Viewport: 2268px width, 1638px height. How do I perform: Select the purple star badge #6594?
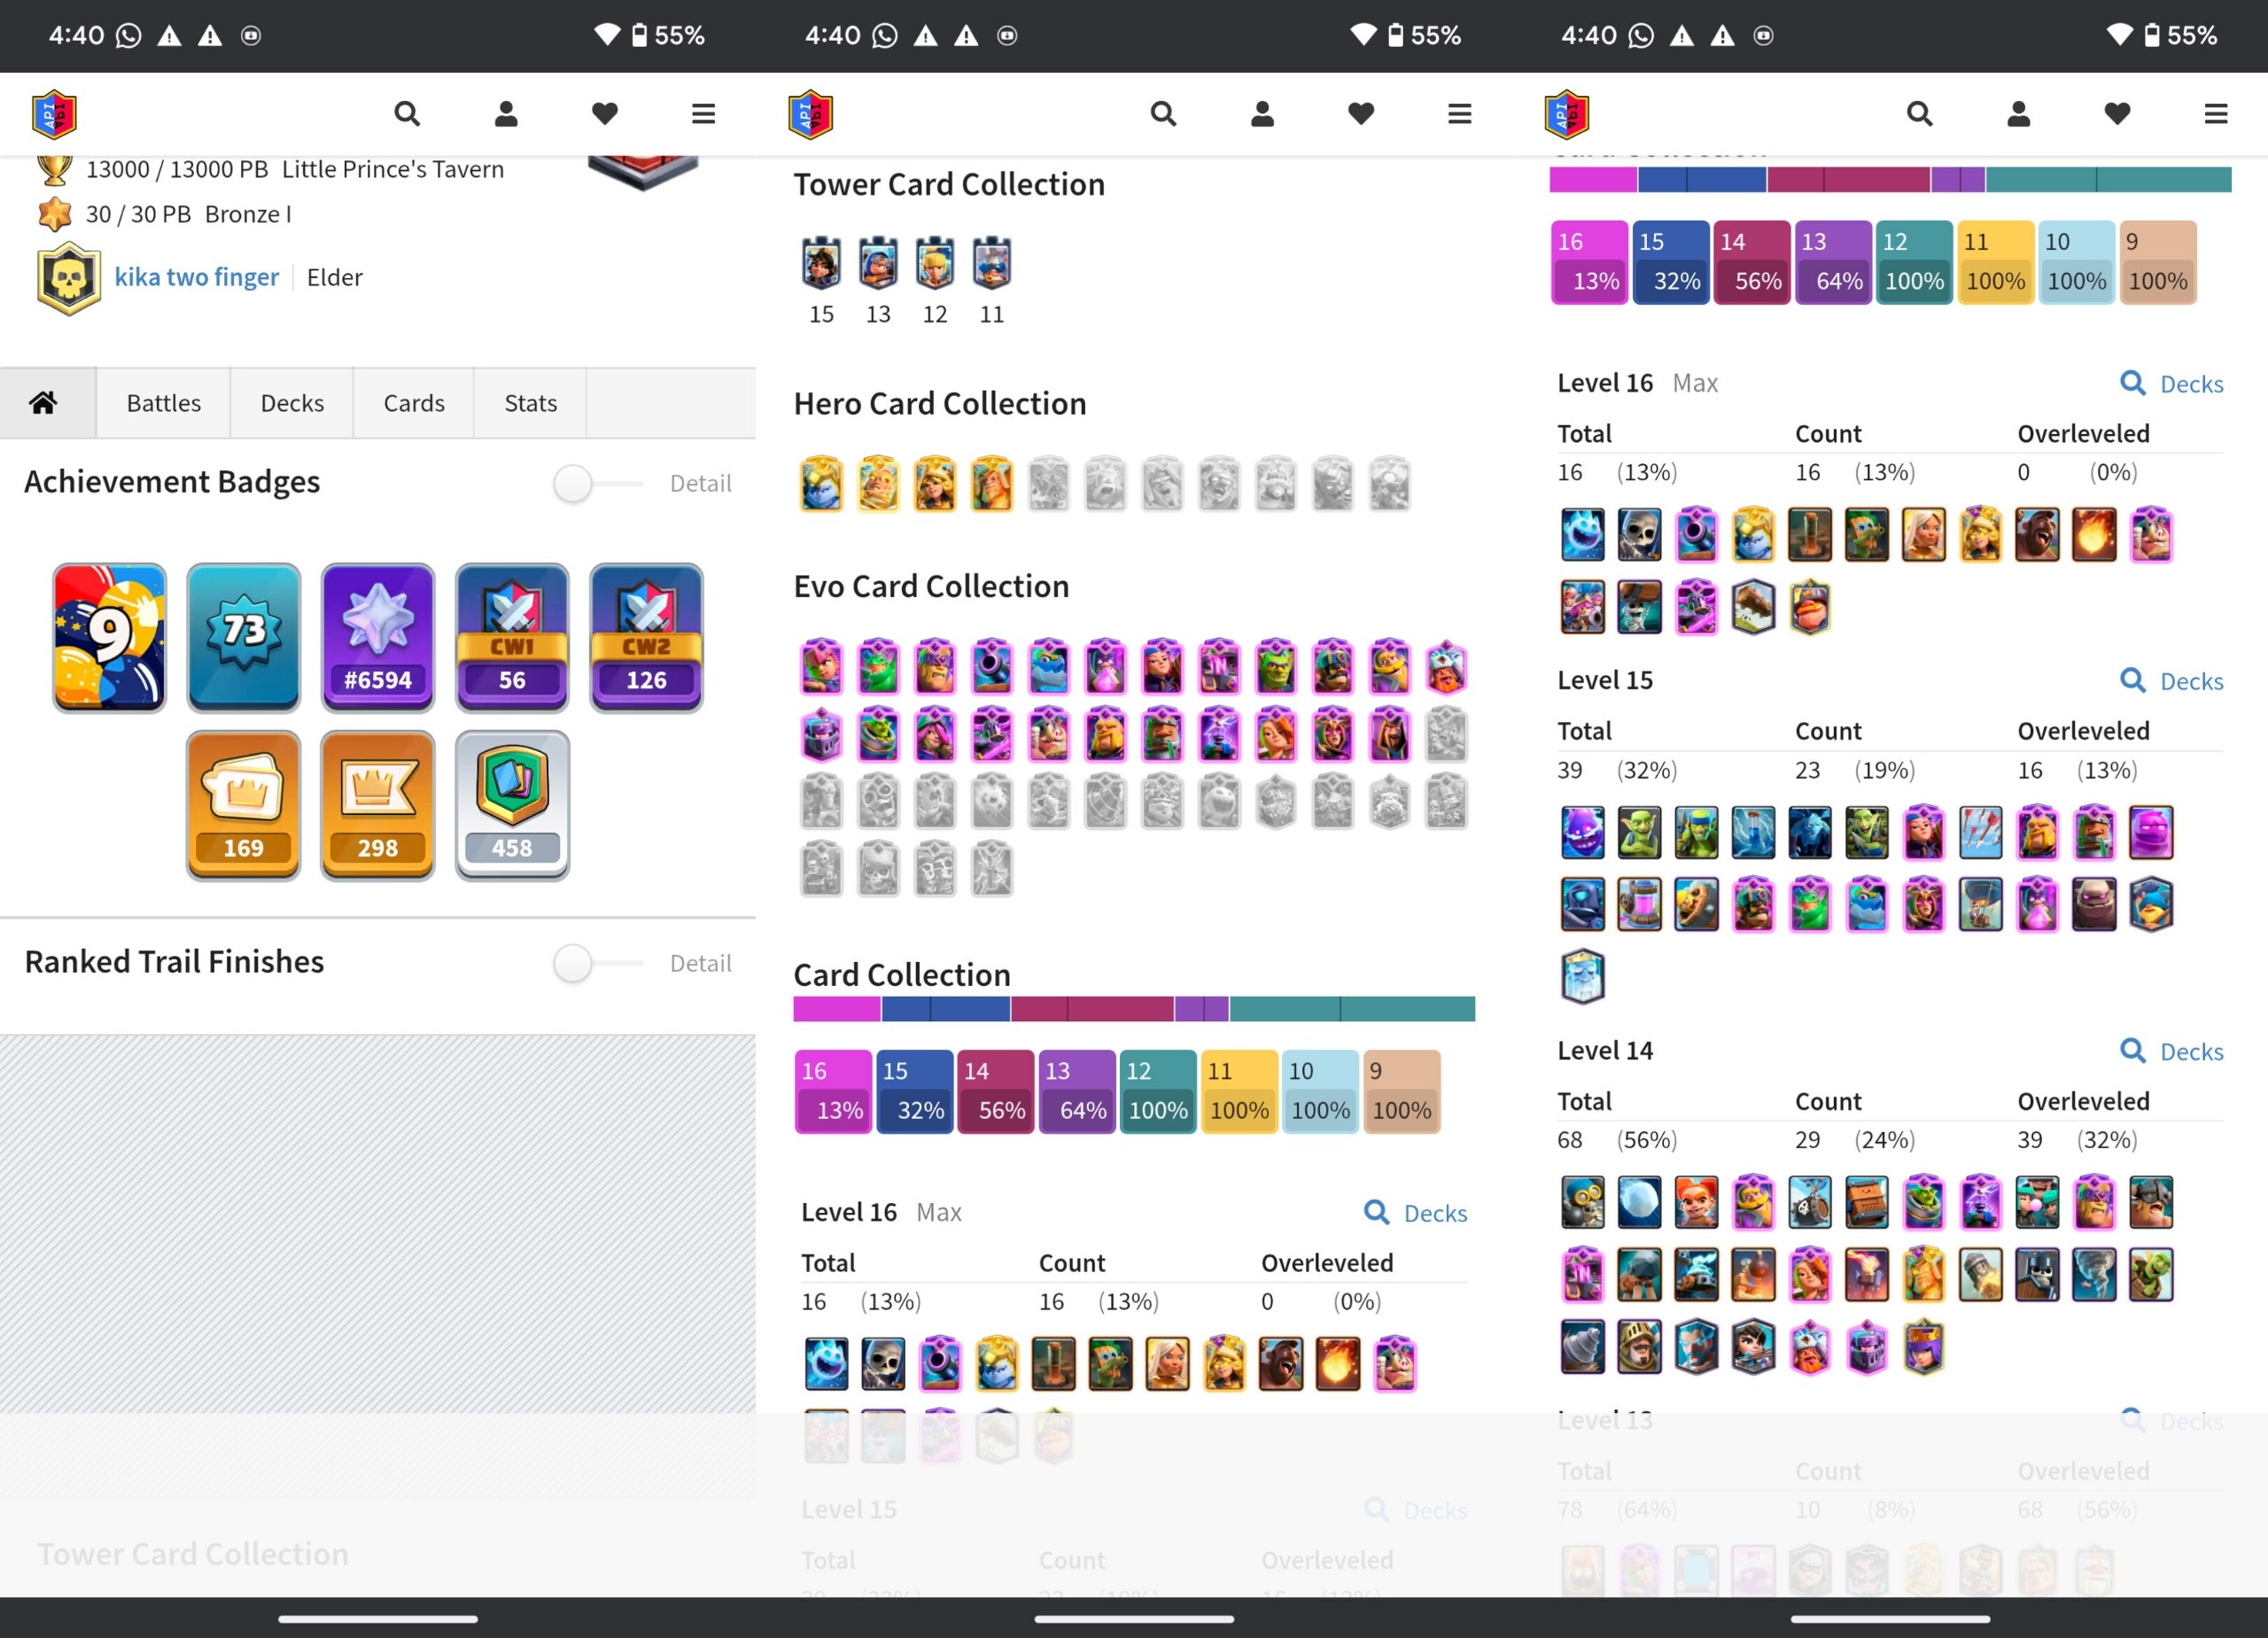point(377,637)
